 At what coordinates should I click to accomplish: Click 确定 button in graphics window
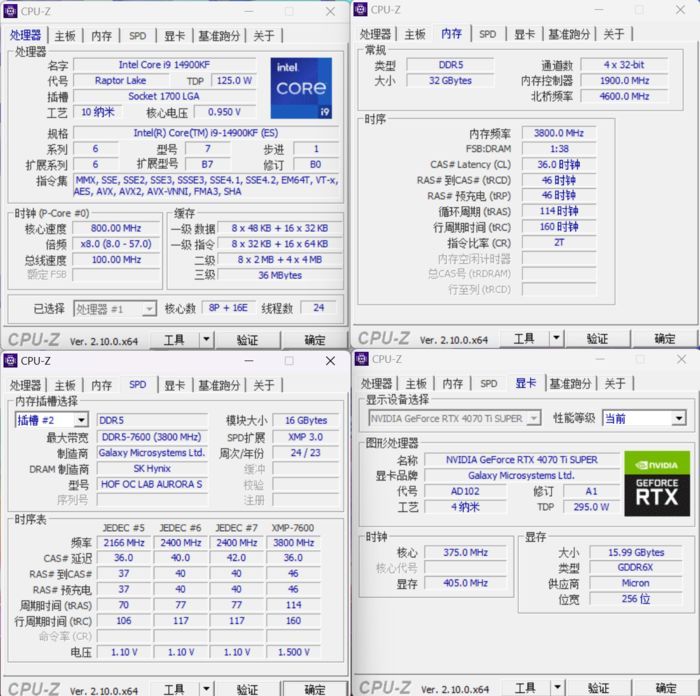point(666,688)
